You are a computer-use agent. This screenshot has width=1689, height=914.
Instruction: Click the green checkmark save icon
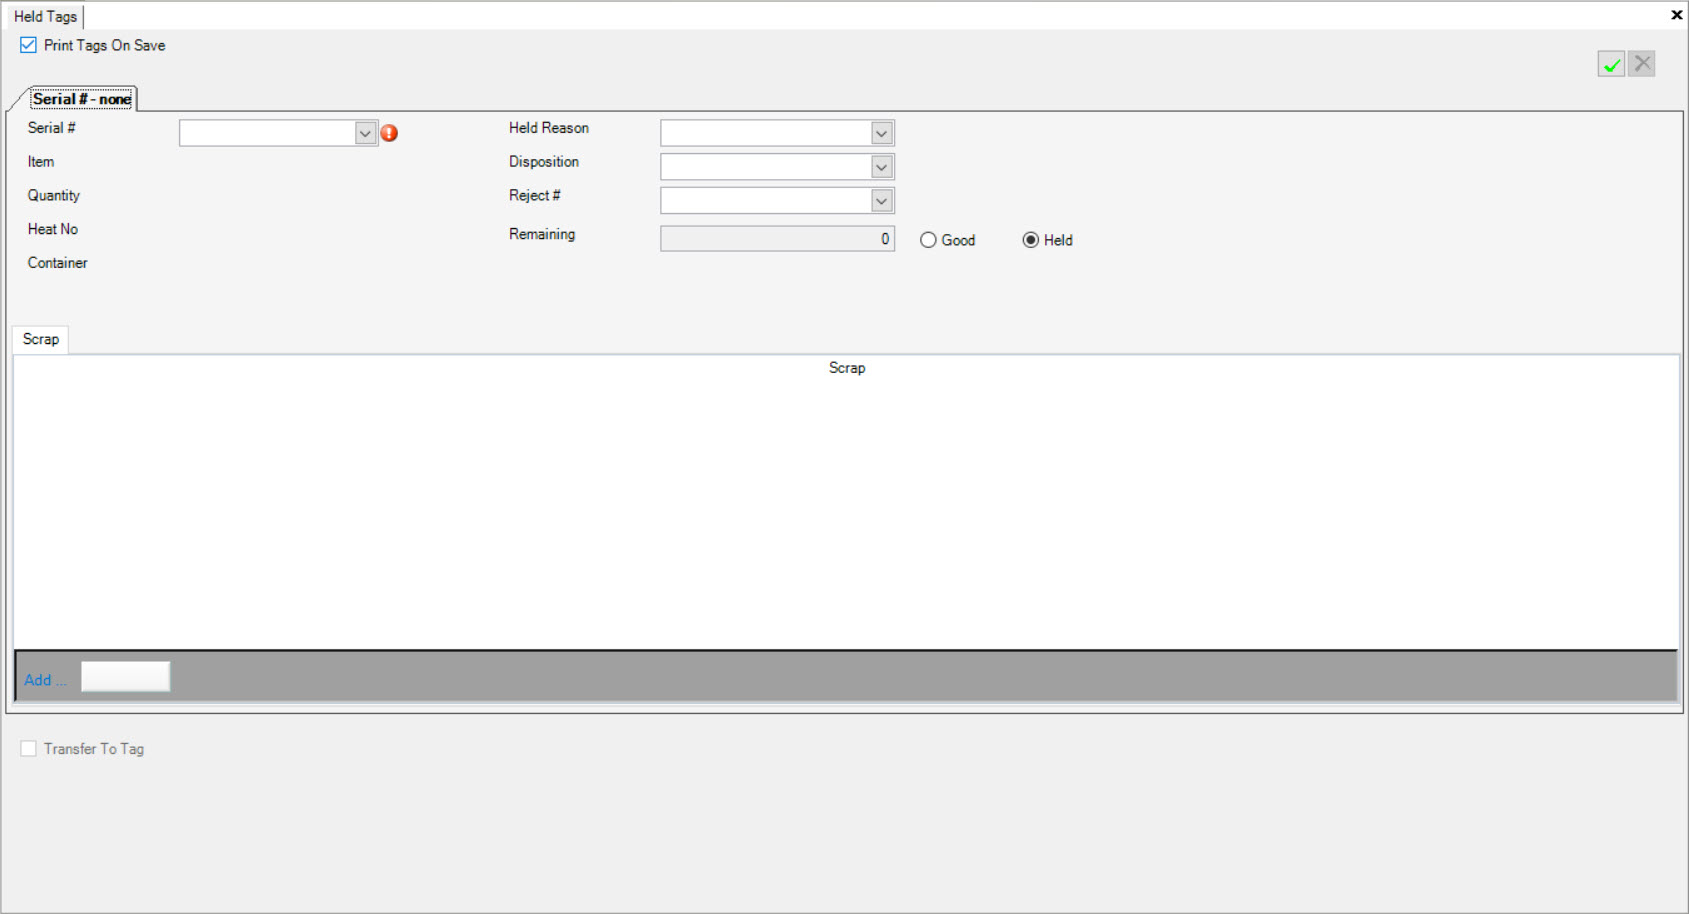click(x=1611, y=64)
